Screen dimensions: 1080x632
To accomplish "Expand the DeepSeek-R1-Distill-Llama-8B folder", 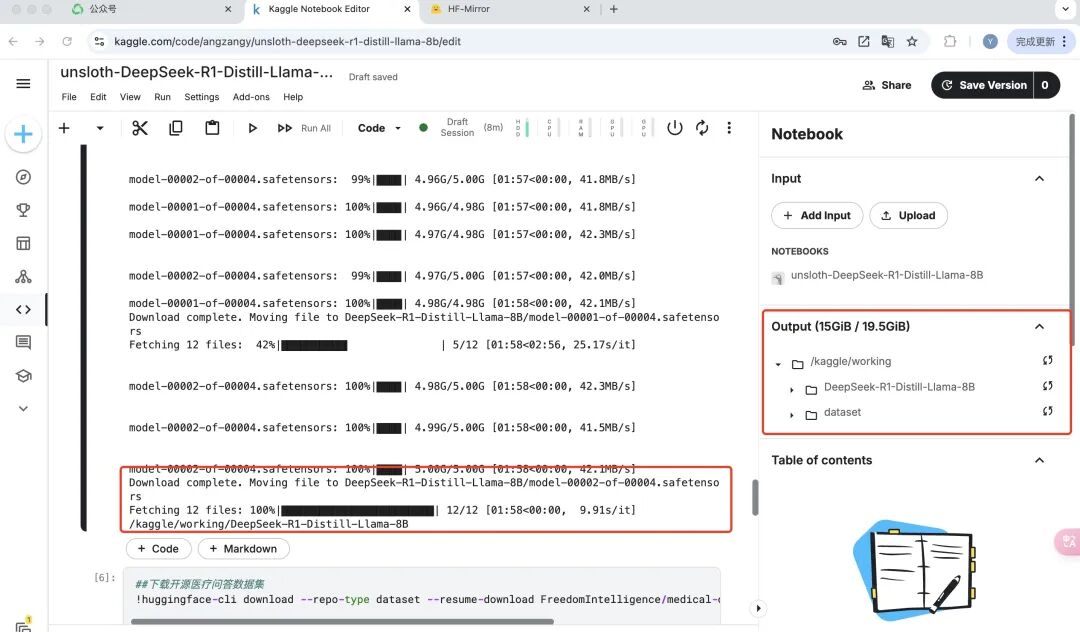I will point(791,390).
